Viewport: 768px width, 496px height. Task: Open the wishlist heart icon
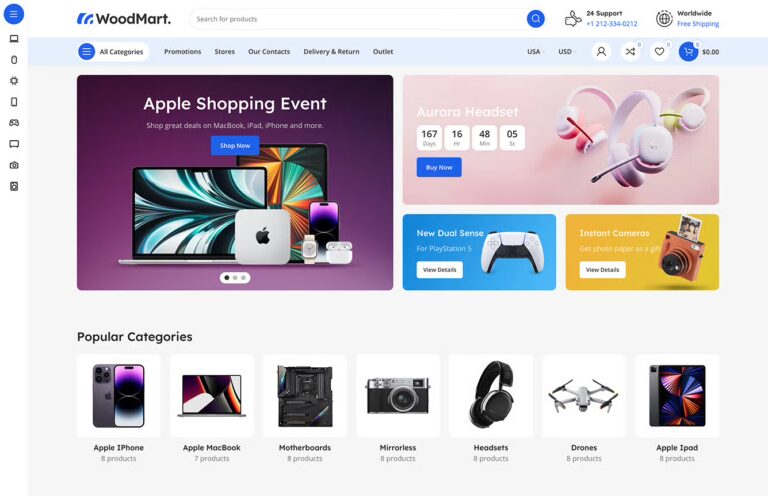coord(659,51)
